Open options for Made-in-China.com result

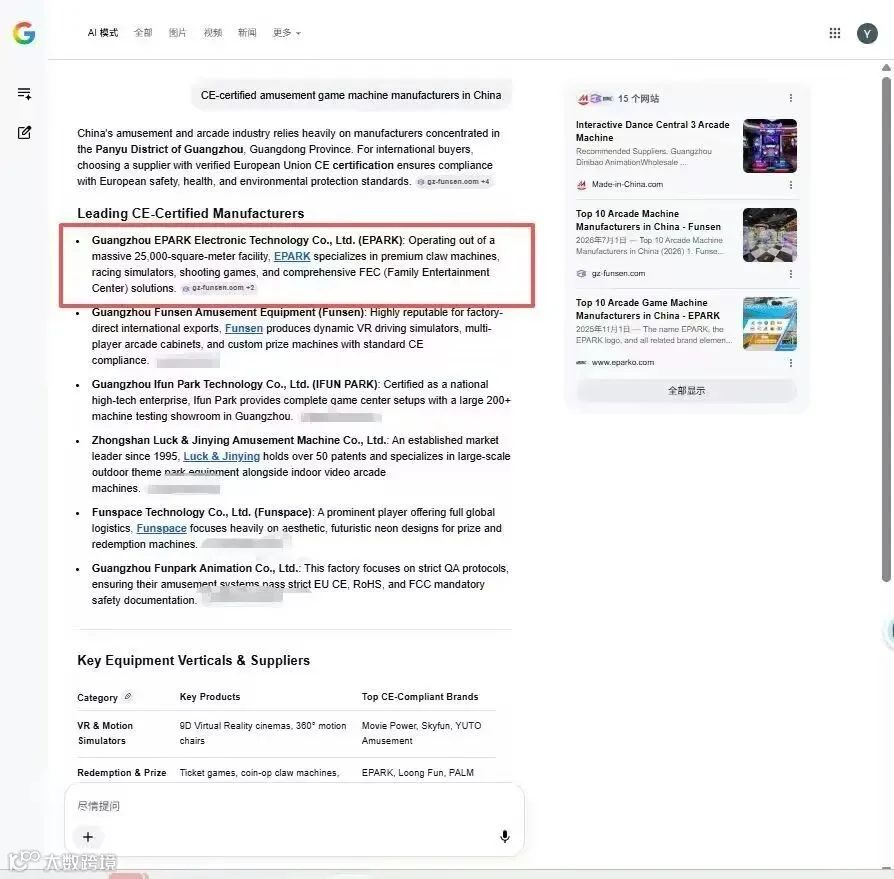[791, 185]
